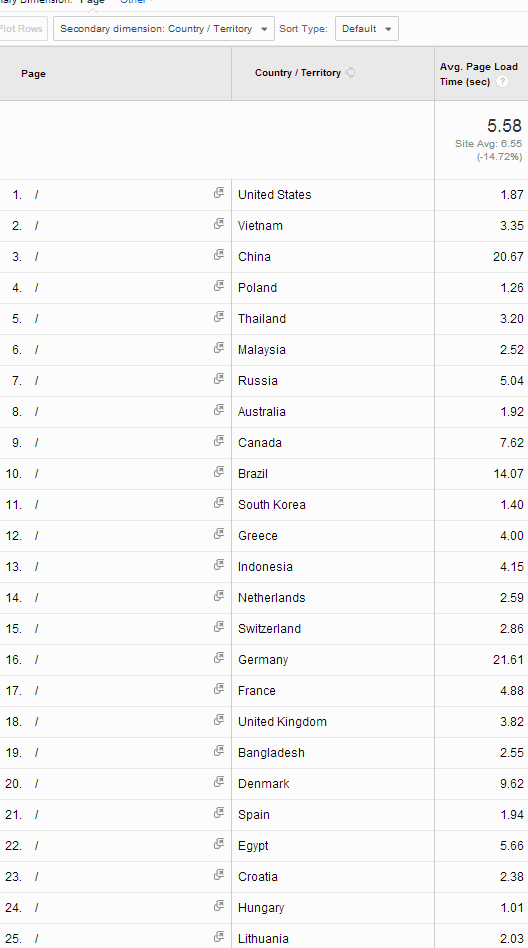Open Germany row page in new window icon

[x=218, y=658]
